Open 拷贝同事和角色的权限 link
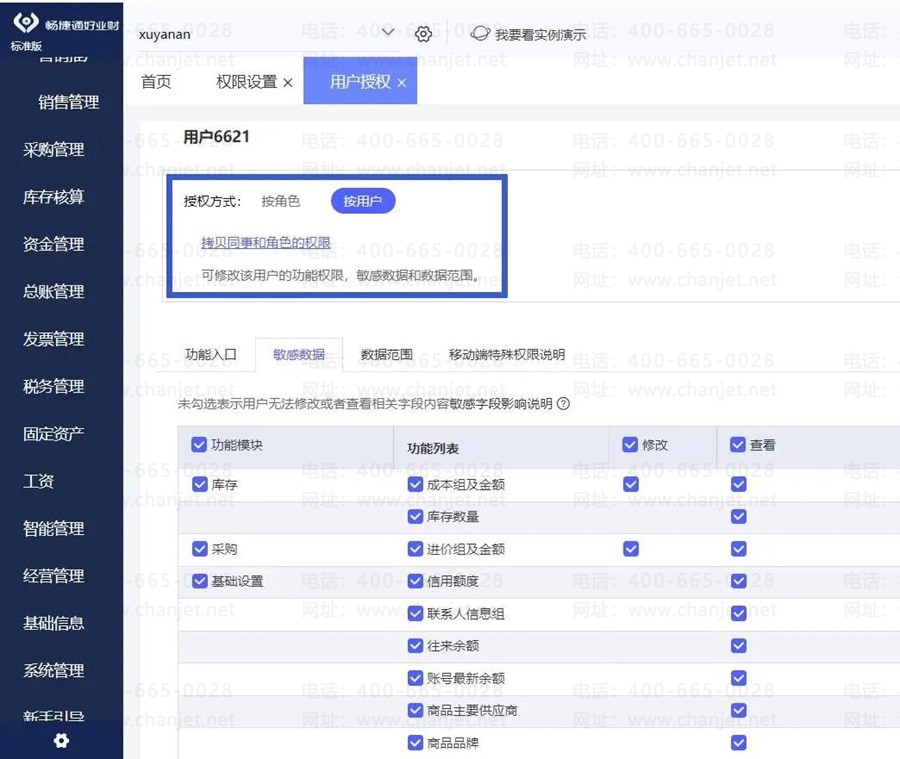Screen dimensions: 900x759 266,242
